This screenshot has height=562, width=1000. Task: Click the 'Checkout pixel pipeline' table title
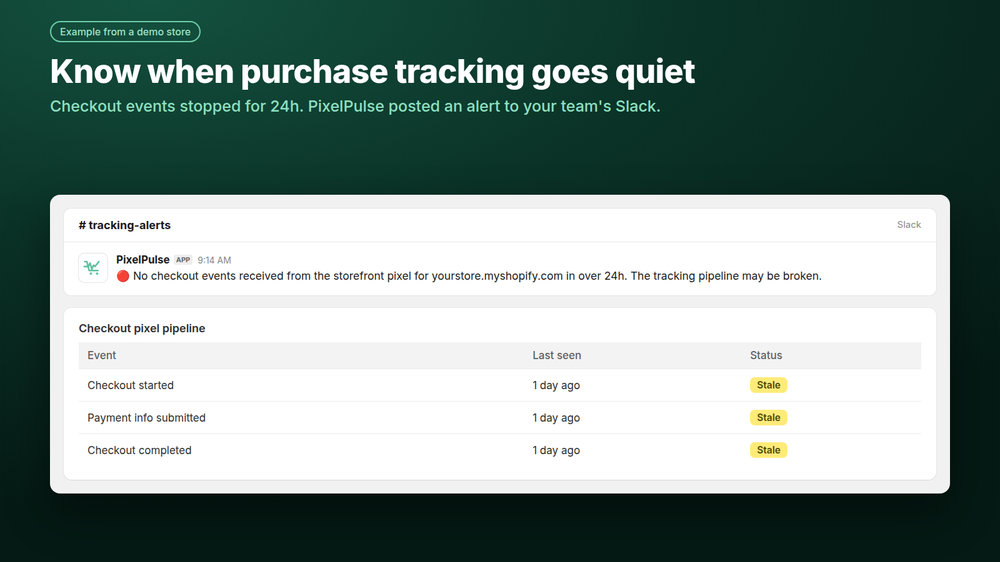142,329
